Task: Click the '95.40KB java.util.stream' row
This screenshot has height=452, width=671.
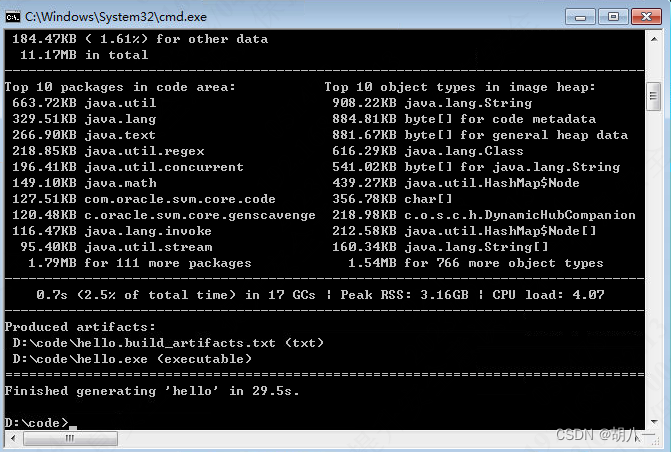Action: point(116,247)
